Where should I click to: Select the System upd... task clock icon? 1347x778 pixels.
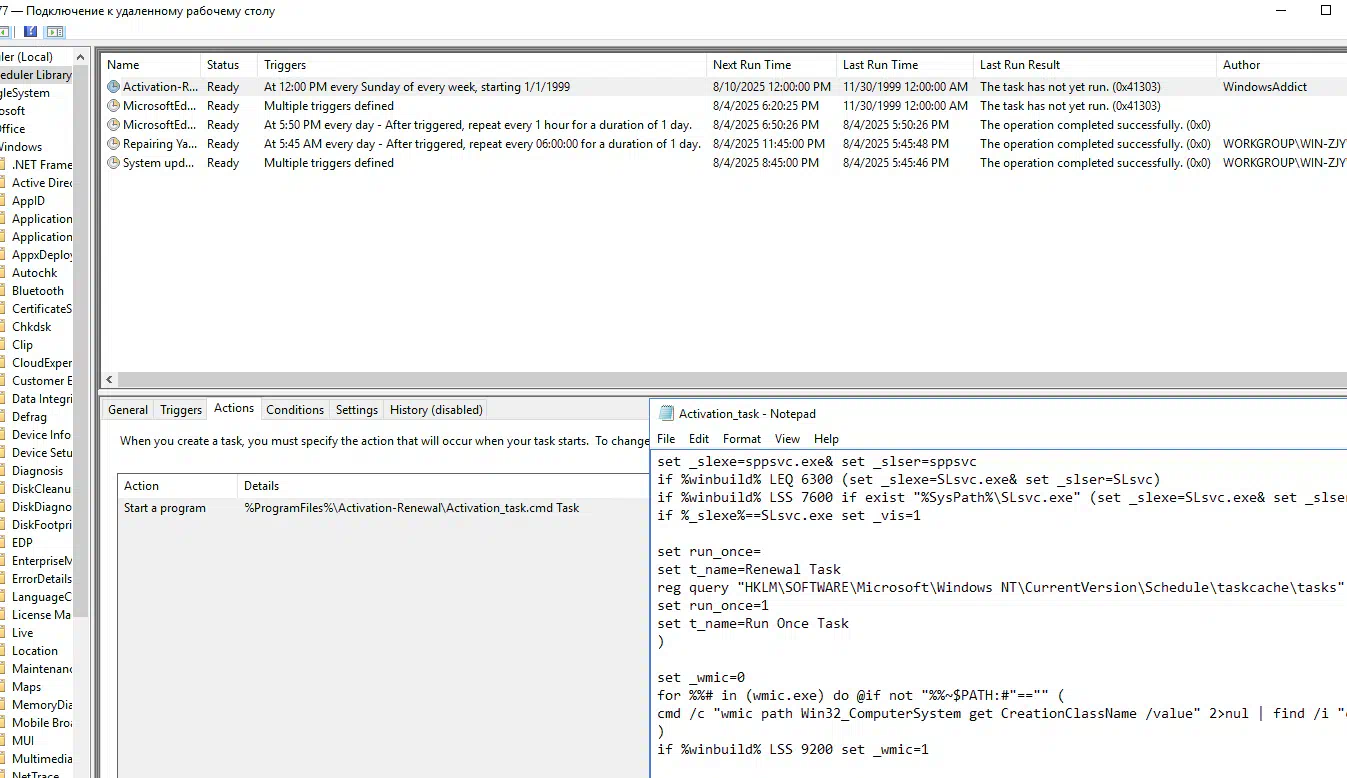113,163
